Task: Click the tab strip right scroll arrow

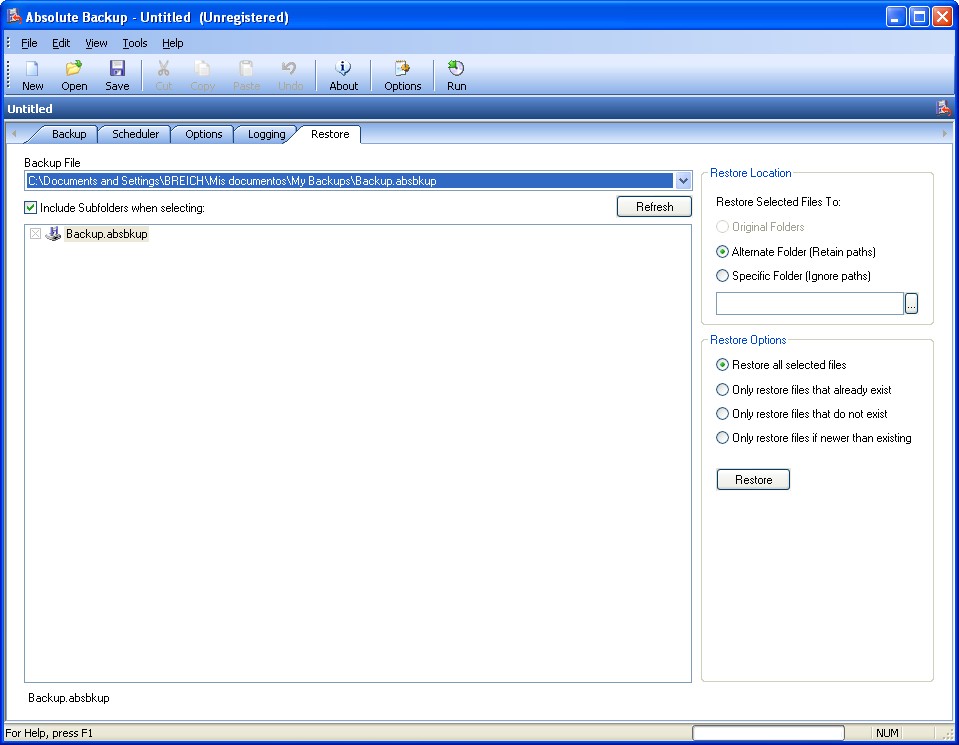Action: coord(944,133)
